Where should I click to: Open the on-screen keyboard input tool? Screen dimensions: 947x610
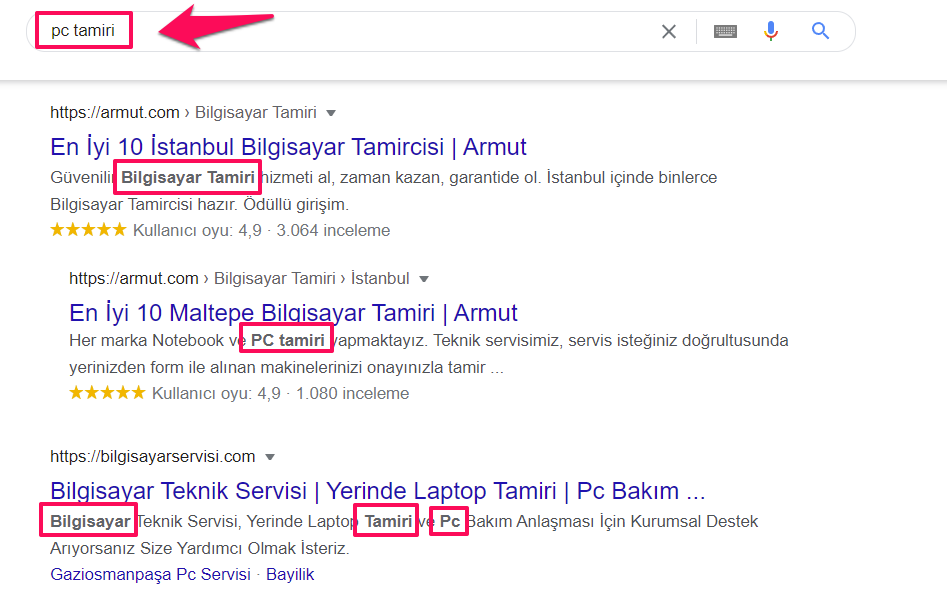tap(725, 32)
